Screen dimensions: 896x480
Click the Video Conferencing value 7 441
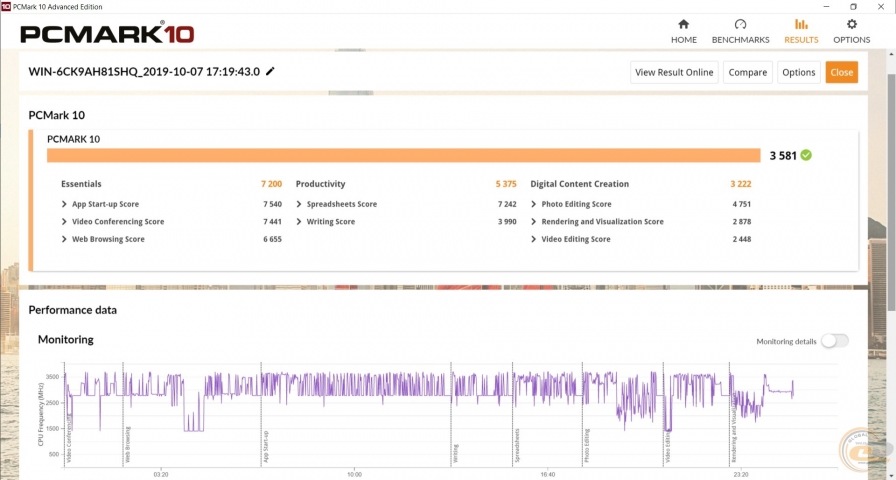coord(273,222)
